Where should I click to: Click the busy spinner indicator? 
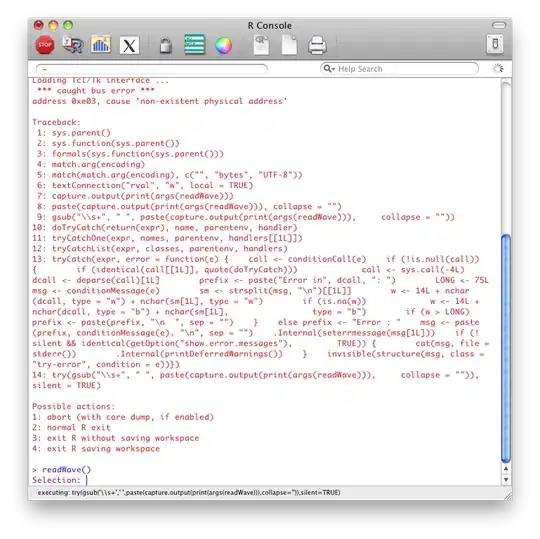pos(498,69)
